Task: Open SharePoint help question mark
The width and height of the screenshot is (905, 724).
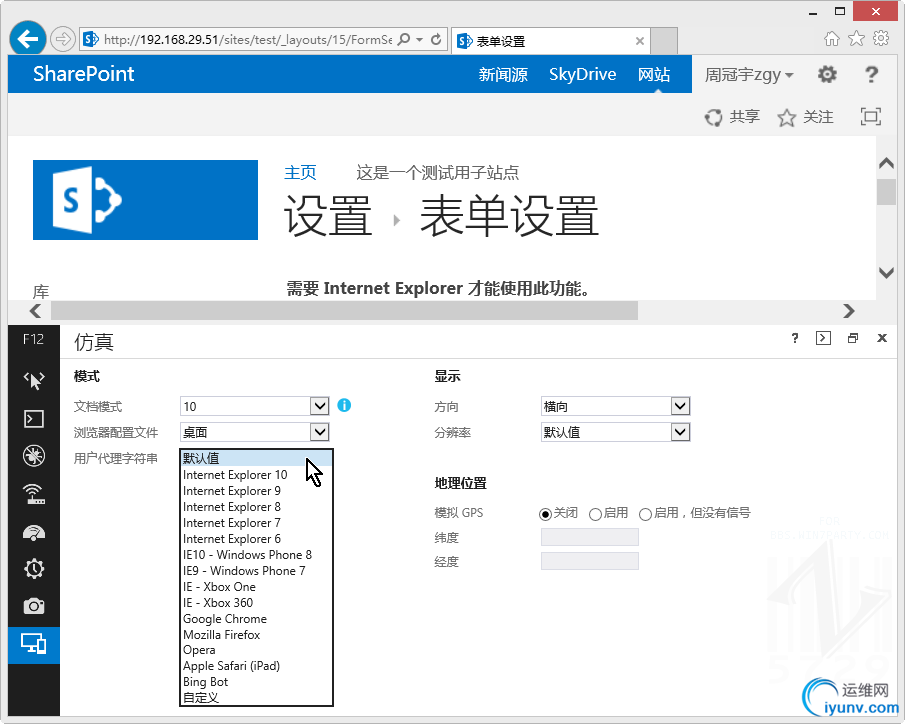Action: tap(872, 74)
